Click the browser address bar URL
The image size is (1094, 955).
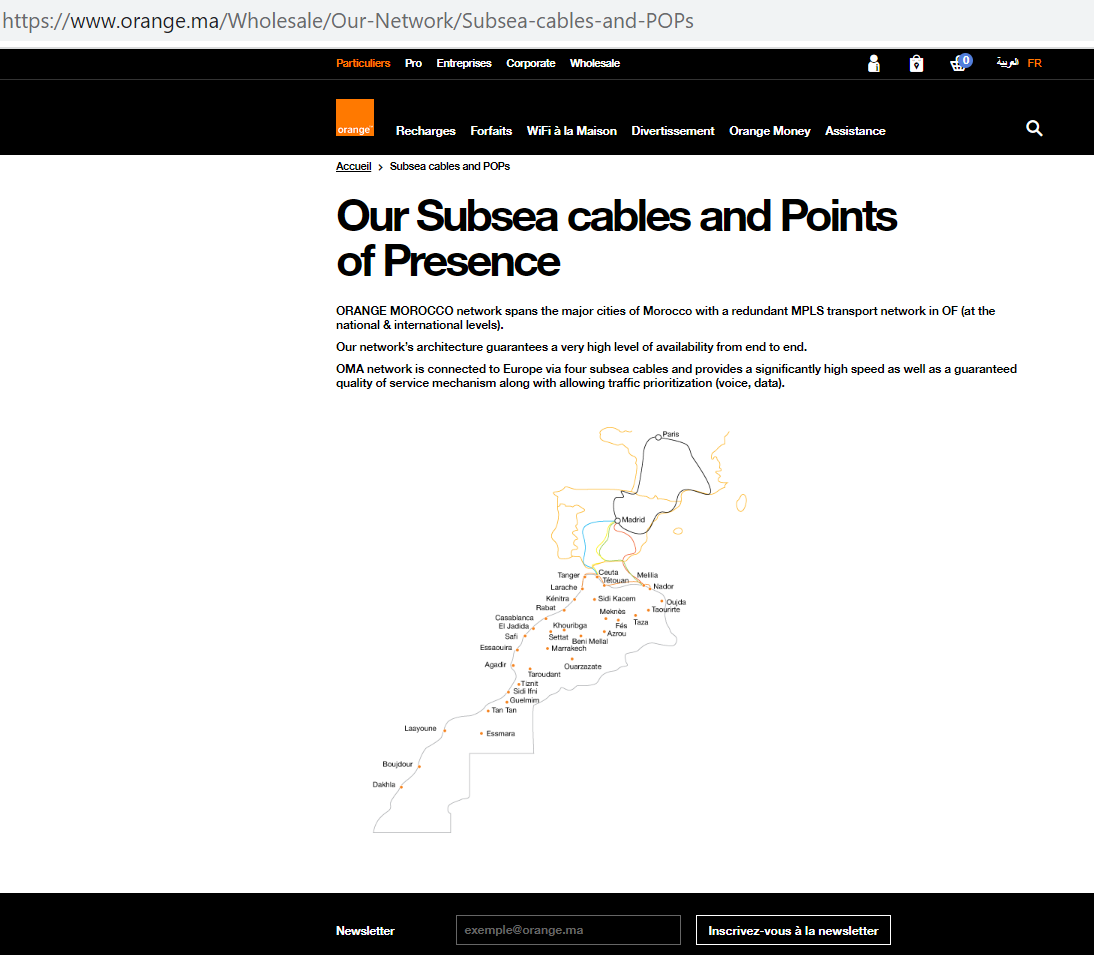[x=348, y=21]
